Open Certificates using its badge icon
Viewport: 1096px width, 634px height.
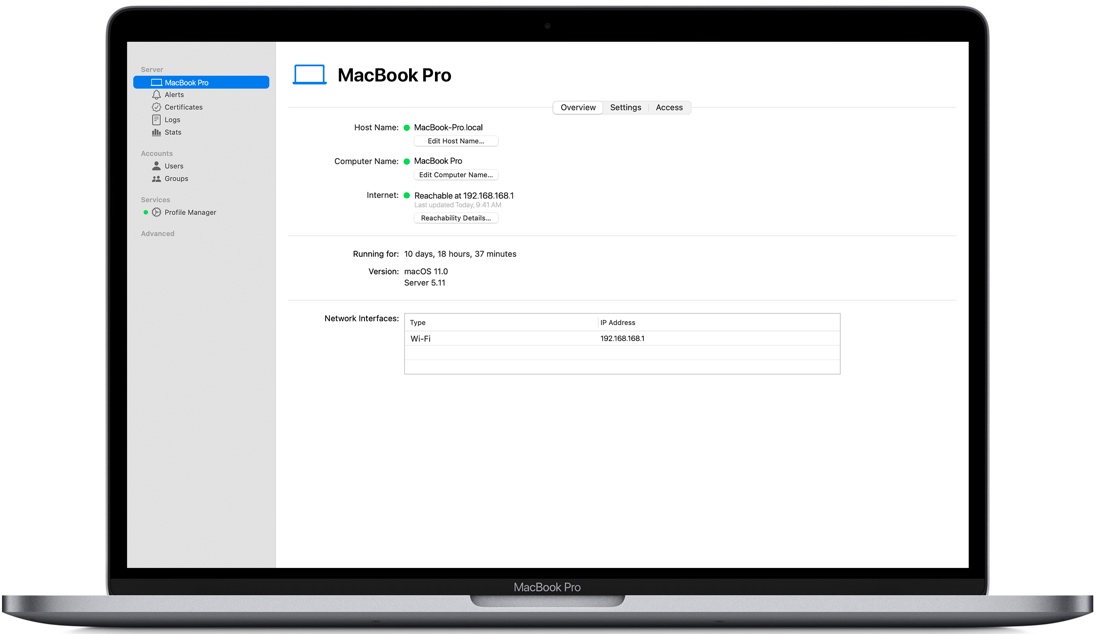pyautogui.click(x=156, y=107)
